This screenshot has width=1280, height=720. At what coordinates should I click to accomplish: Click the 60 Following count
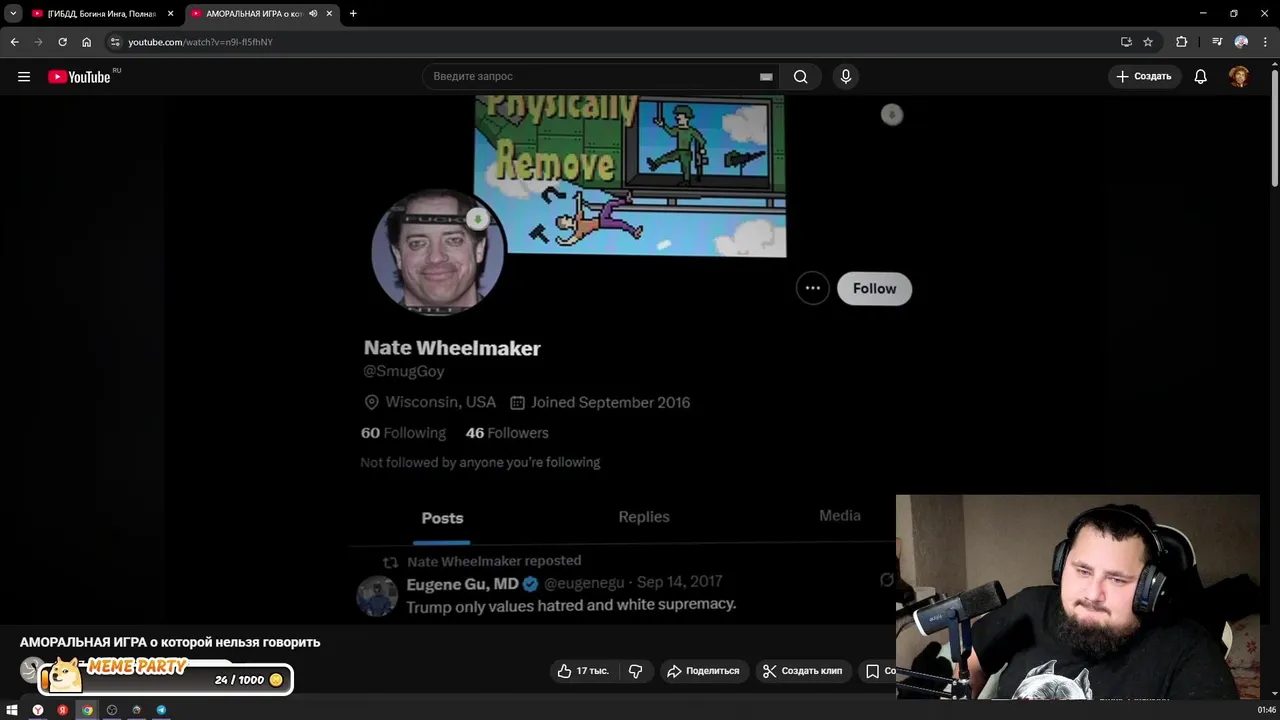[403, 433]
